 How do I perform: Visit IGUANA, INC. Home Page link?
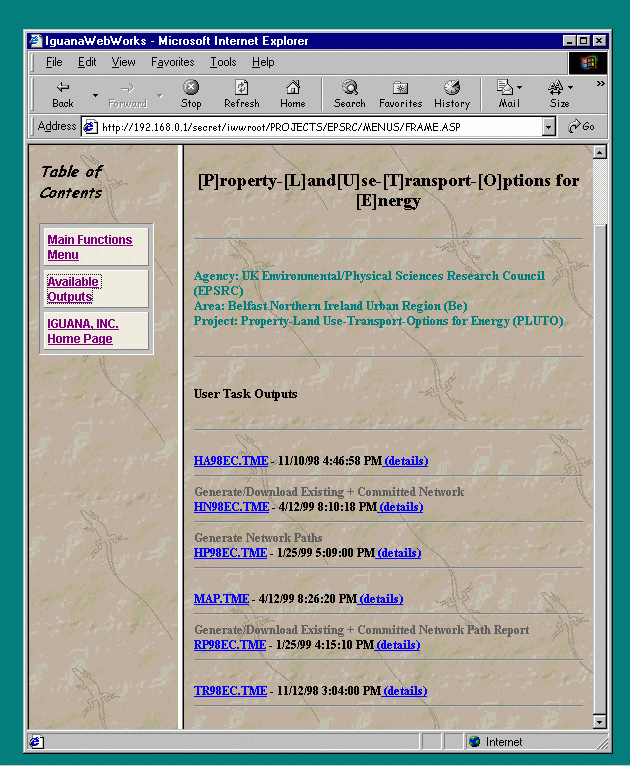pos(83,331)
